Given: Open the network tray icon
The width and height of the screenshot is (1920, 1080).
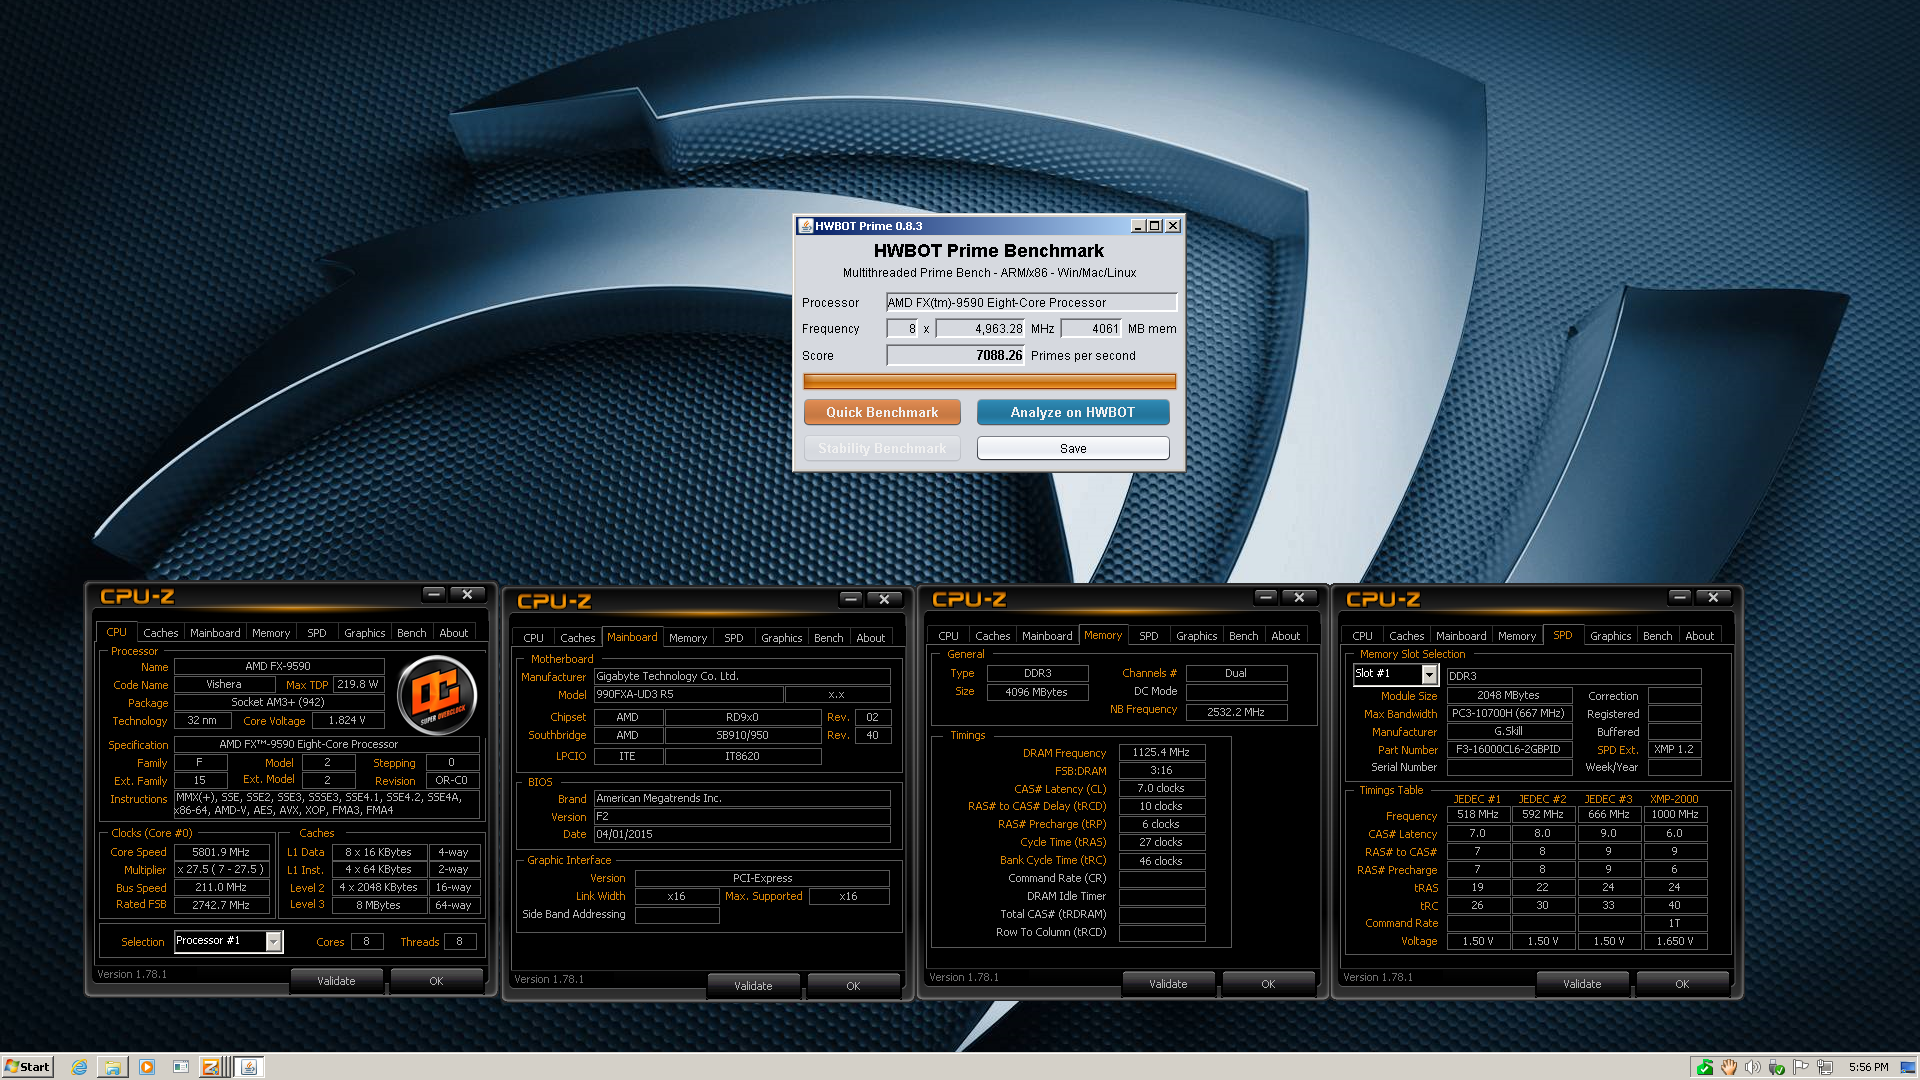Looking at the screenshot, I should (x=1825, y=1067).
